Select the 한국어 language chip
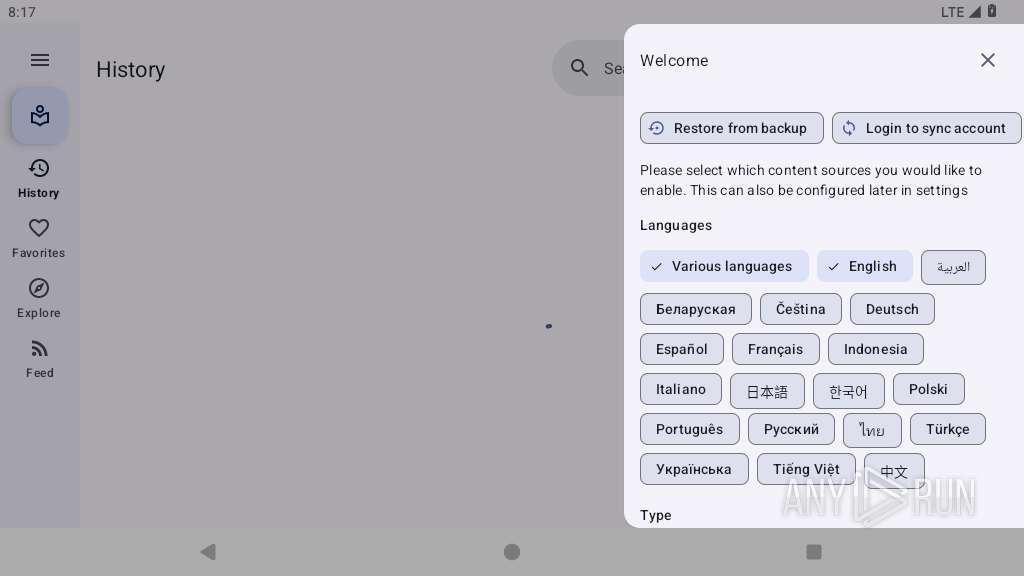Screen dimensions: 1024x576 (x=848, y=391)
